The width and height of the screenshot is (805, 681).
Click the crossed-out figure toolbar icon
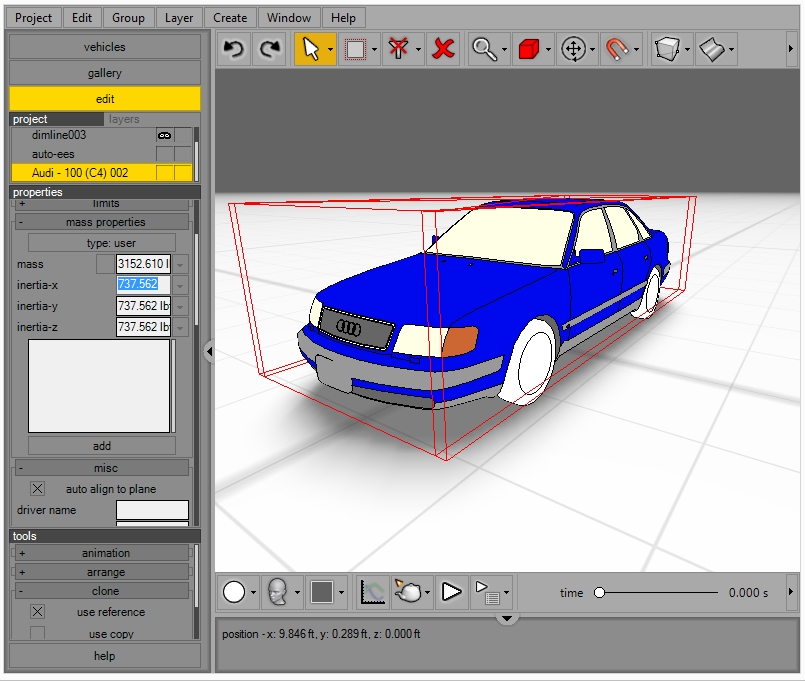[x=398, y=49]
